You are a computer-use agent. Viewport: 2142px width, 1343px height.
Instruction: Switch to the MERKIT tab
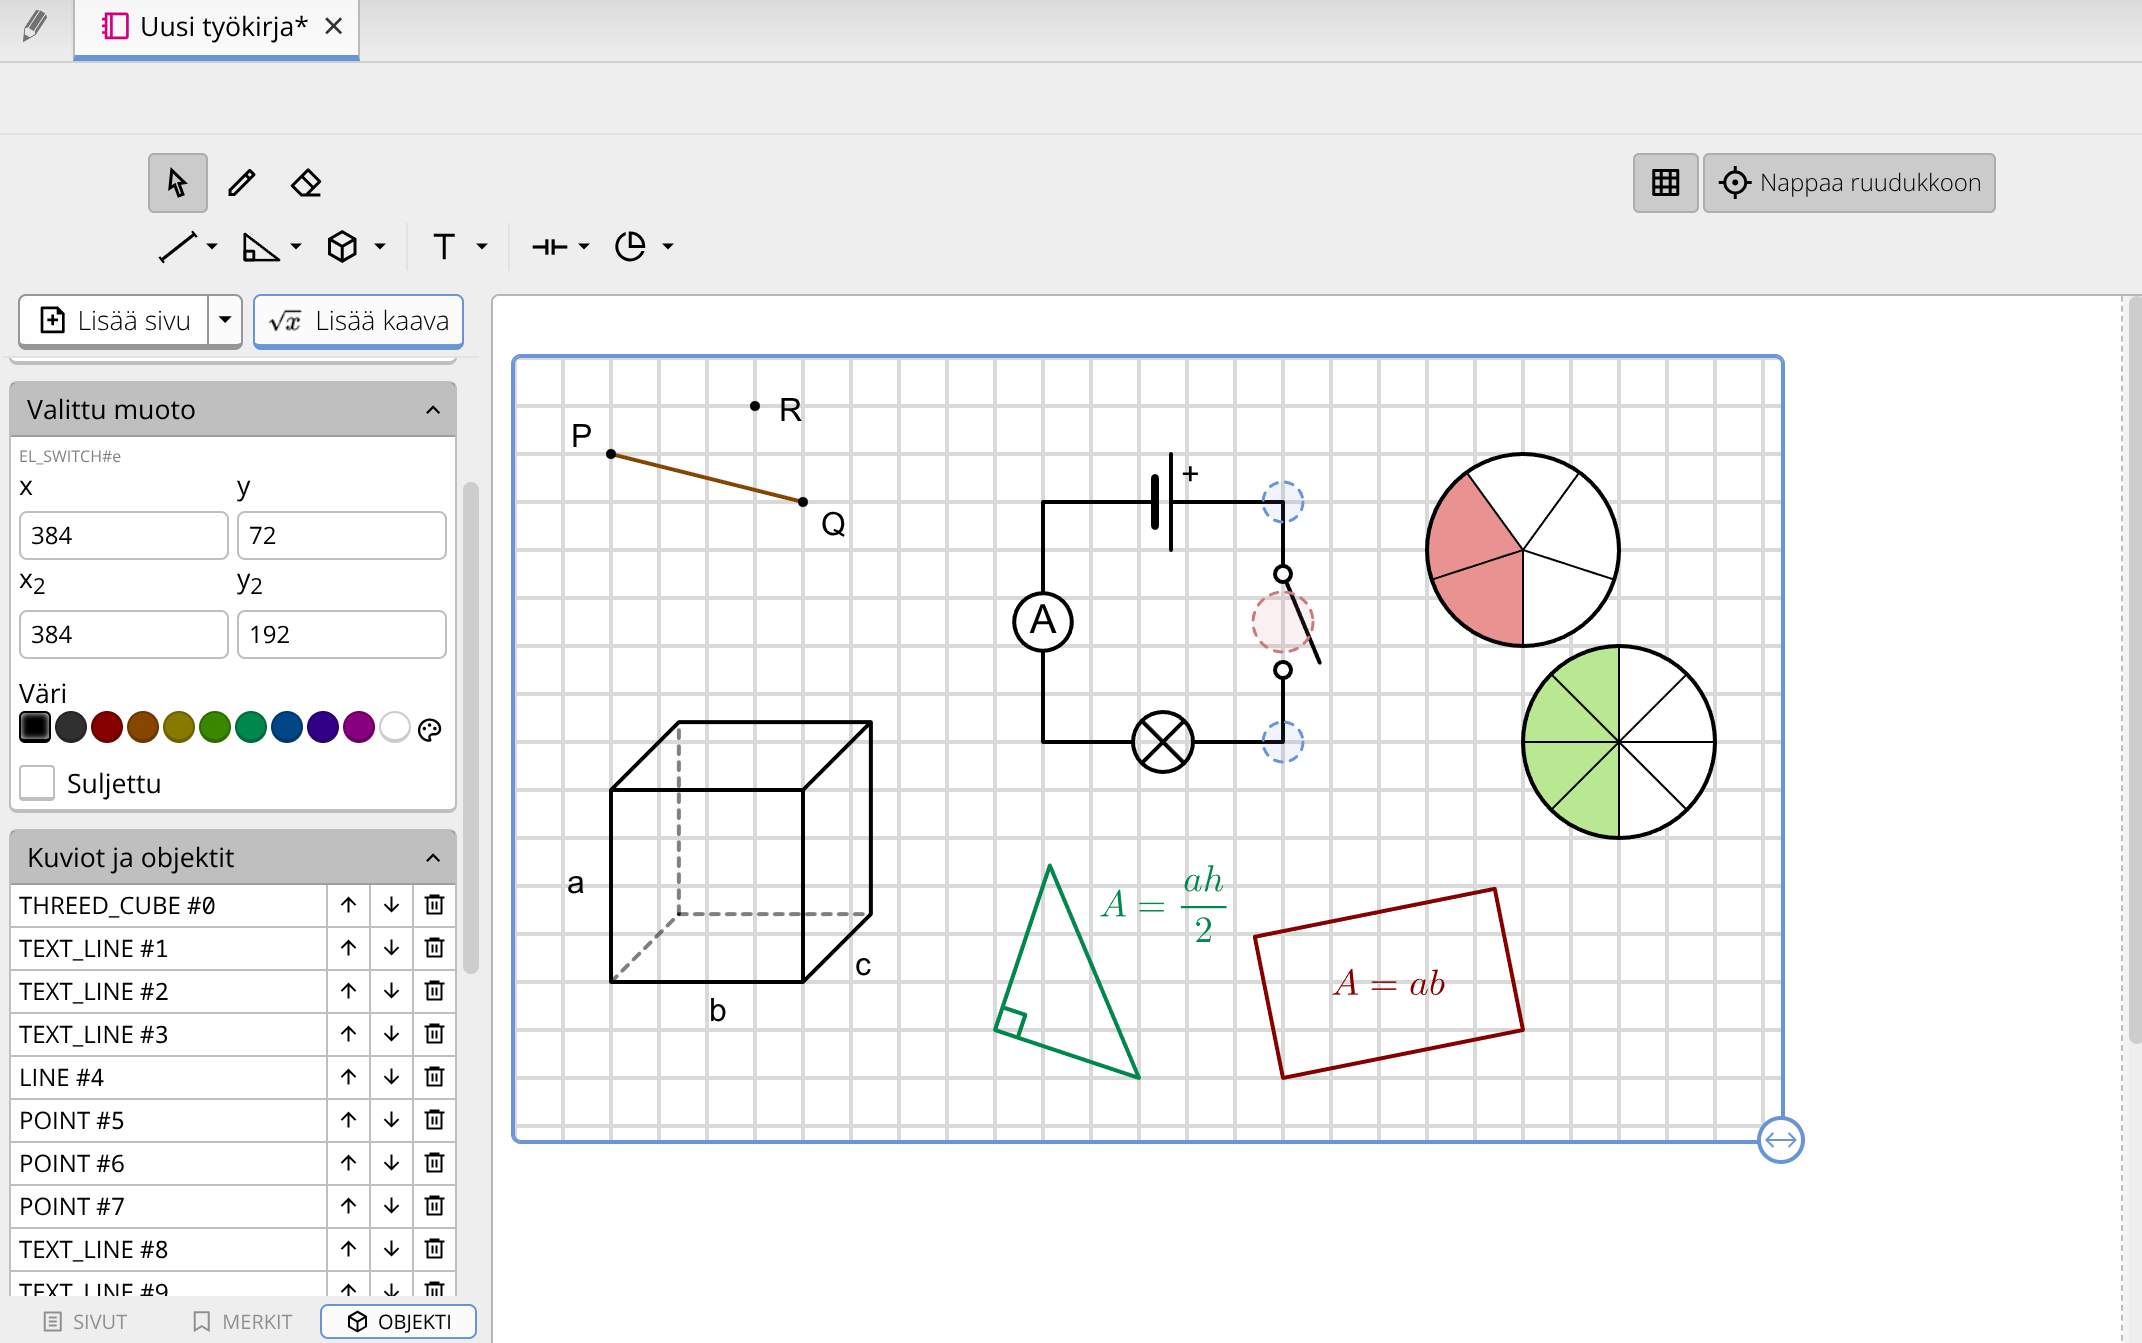pyautogui.click(x=242, y=1321)
